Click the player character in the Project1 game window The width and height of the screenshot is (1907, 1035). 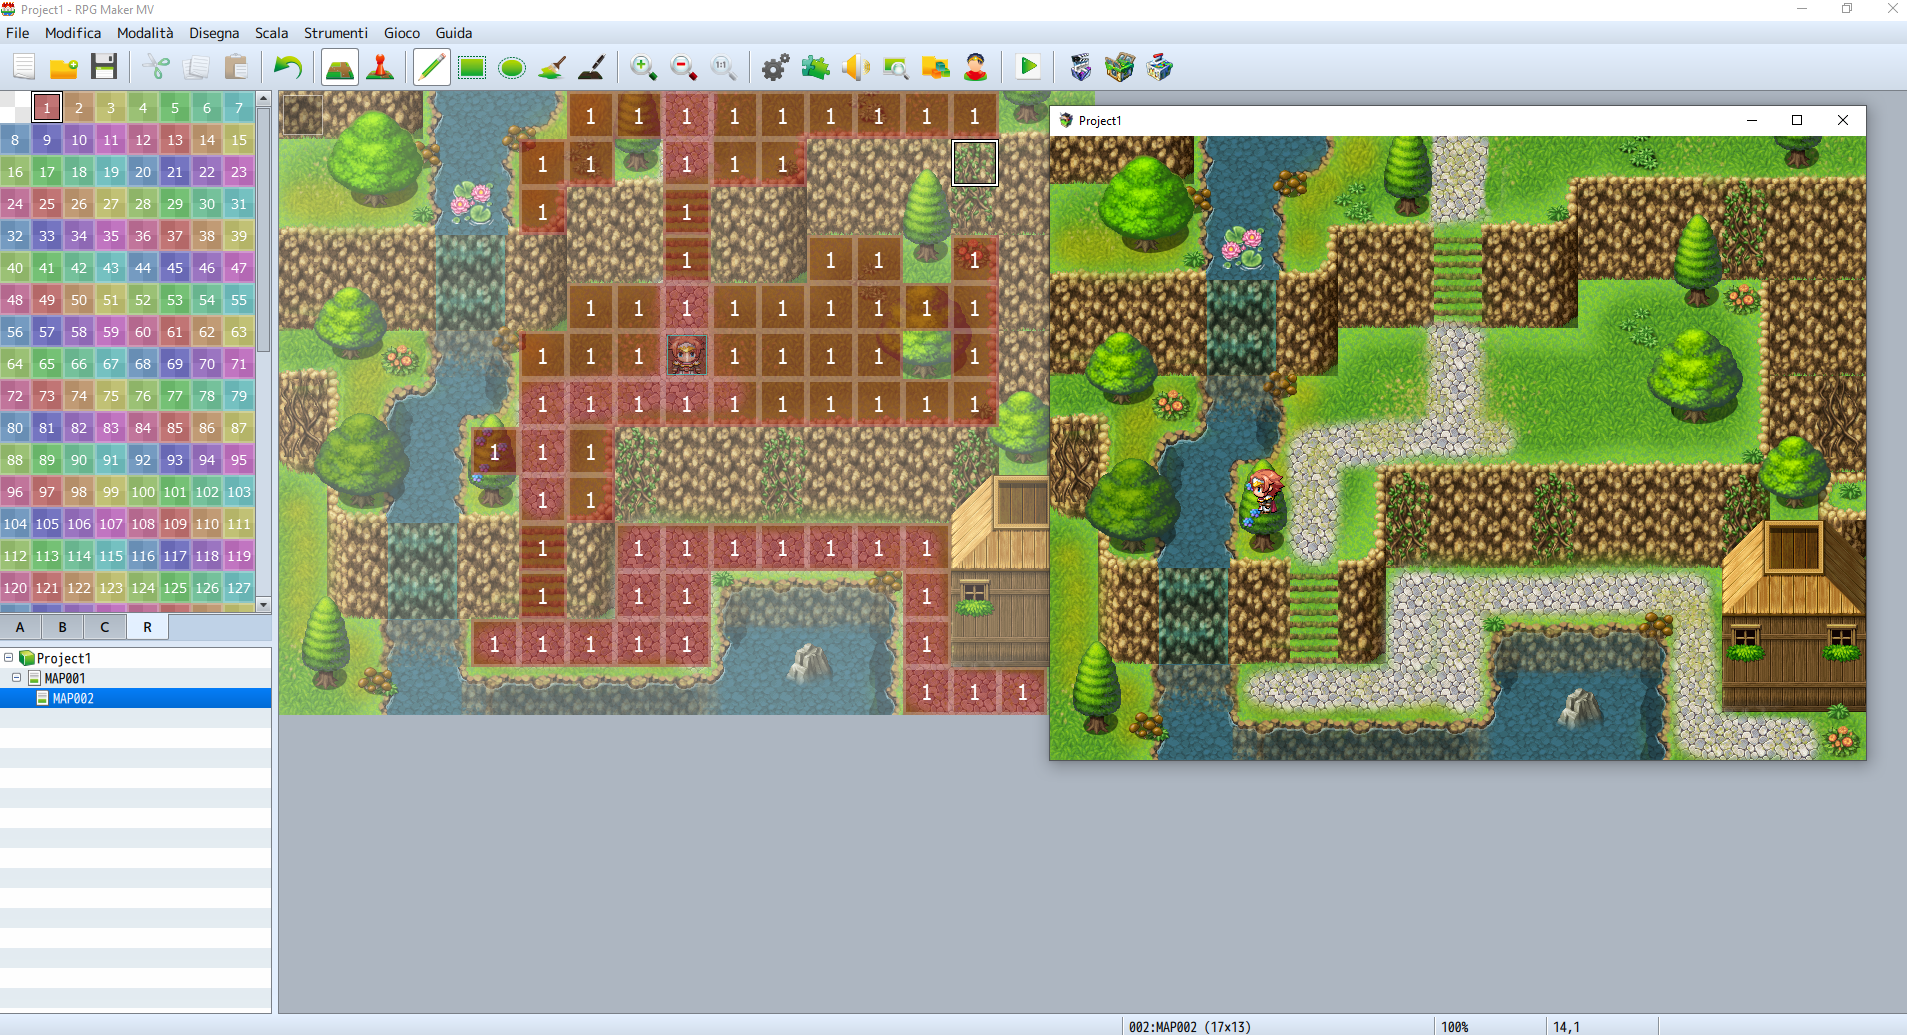click(1264, 490)
